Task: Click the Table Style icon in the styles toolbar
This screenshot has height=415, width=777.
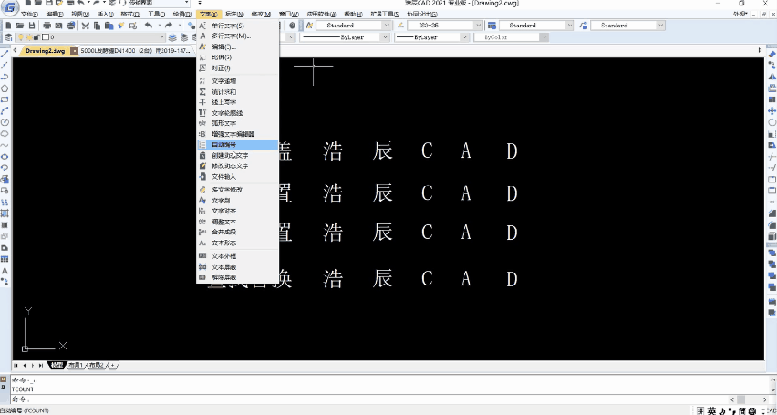Action: (x=492, y=25)
